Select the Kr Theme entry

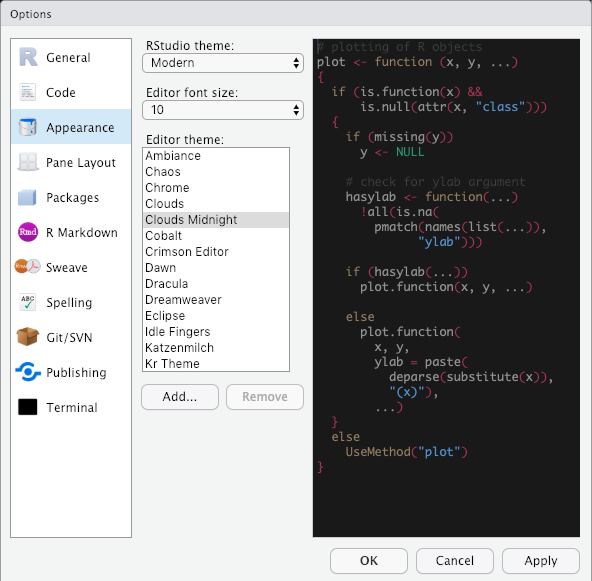(x=216, y=363)
